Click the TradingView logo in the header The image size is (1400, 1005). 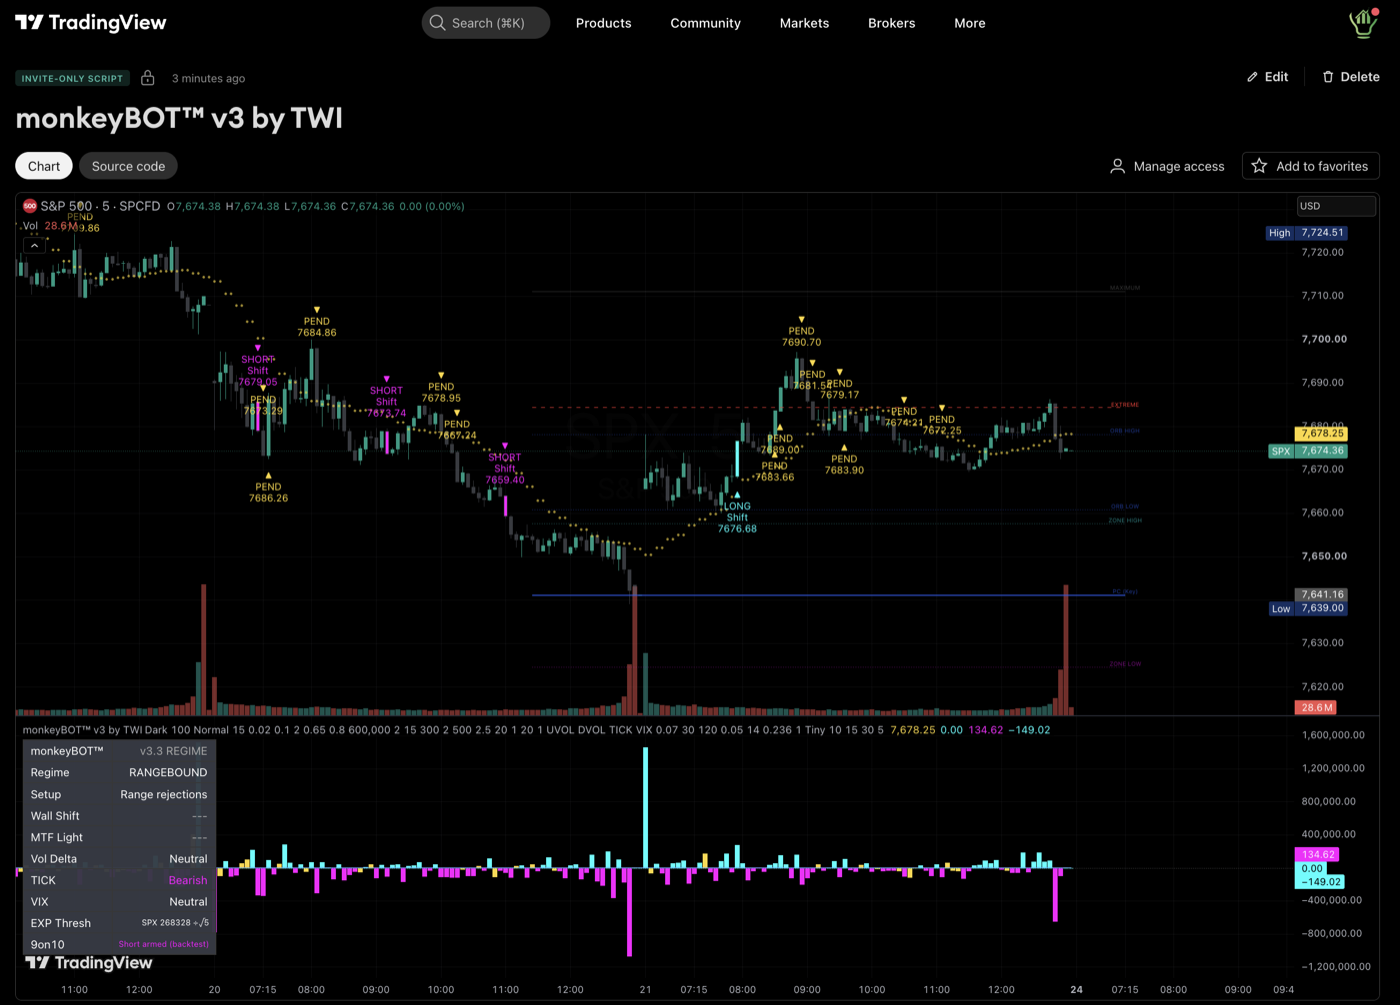(x=91, y=22)
